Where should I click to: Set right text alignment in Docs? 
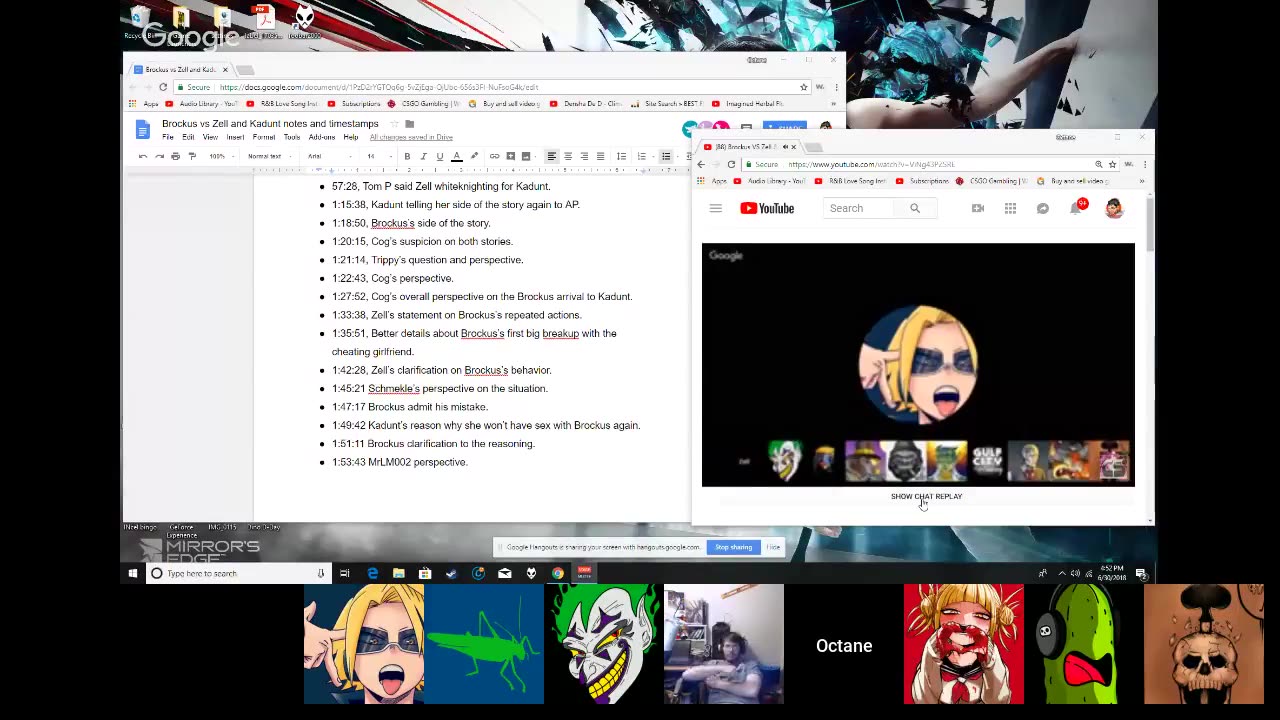(584, 156)
